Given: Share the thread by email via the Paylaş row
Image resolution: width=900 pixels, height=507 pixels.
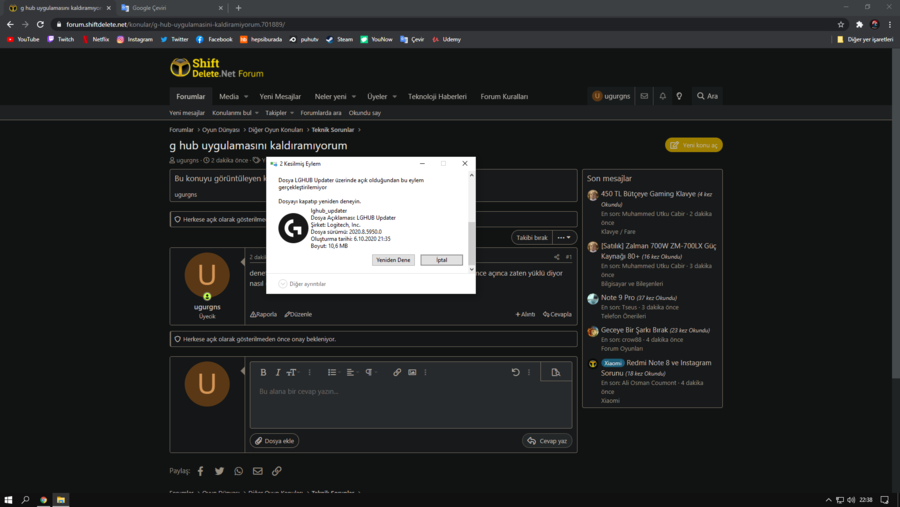Looking at the screenshot, I should [x=258, y=471].
